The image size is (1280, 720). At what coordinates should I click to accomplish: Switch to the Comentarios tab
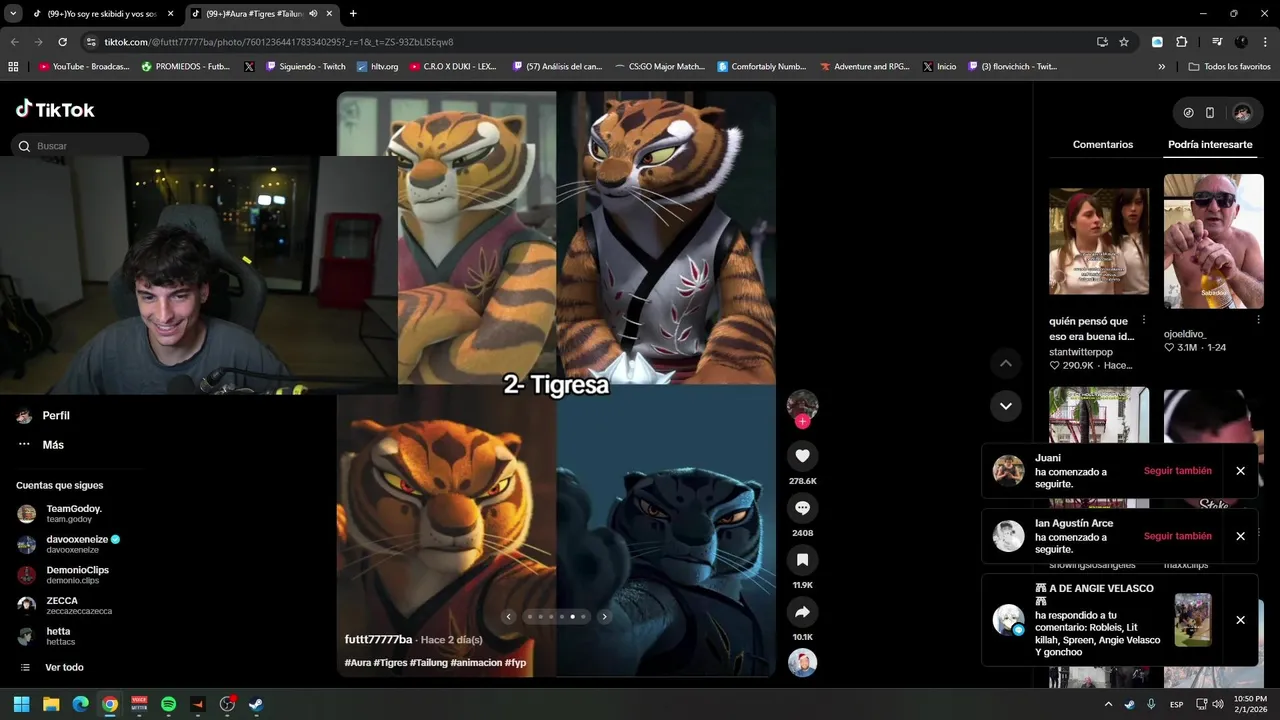pyautogui.click(x=1103, y=145)
